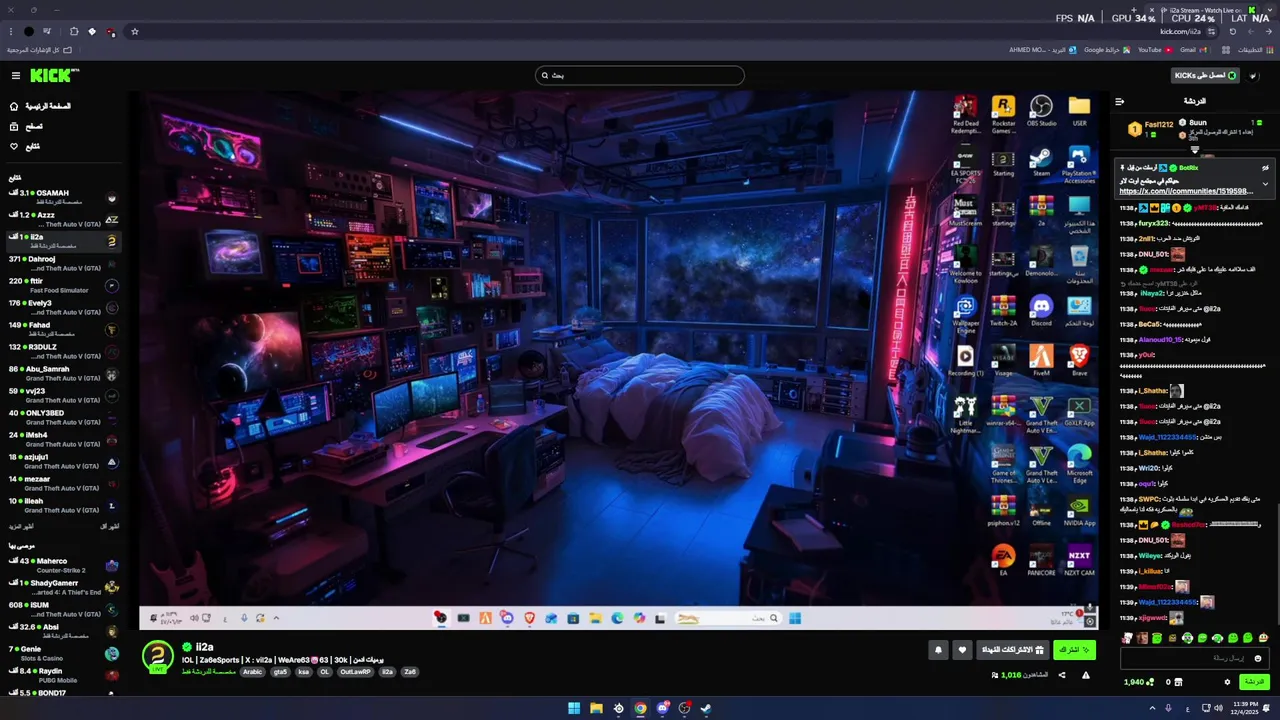Click the ii2a channel avatar
The image size is (1280, 720).
click(x=158, y=656)
